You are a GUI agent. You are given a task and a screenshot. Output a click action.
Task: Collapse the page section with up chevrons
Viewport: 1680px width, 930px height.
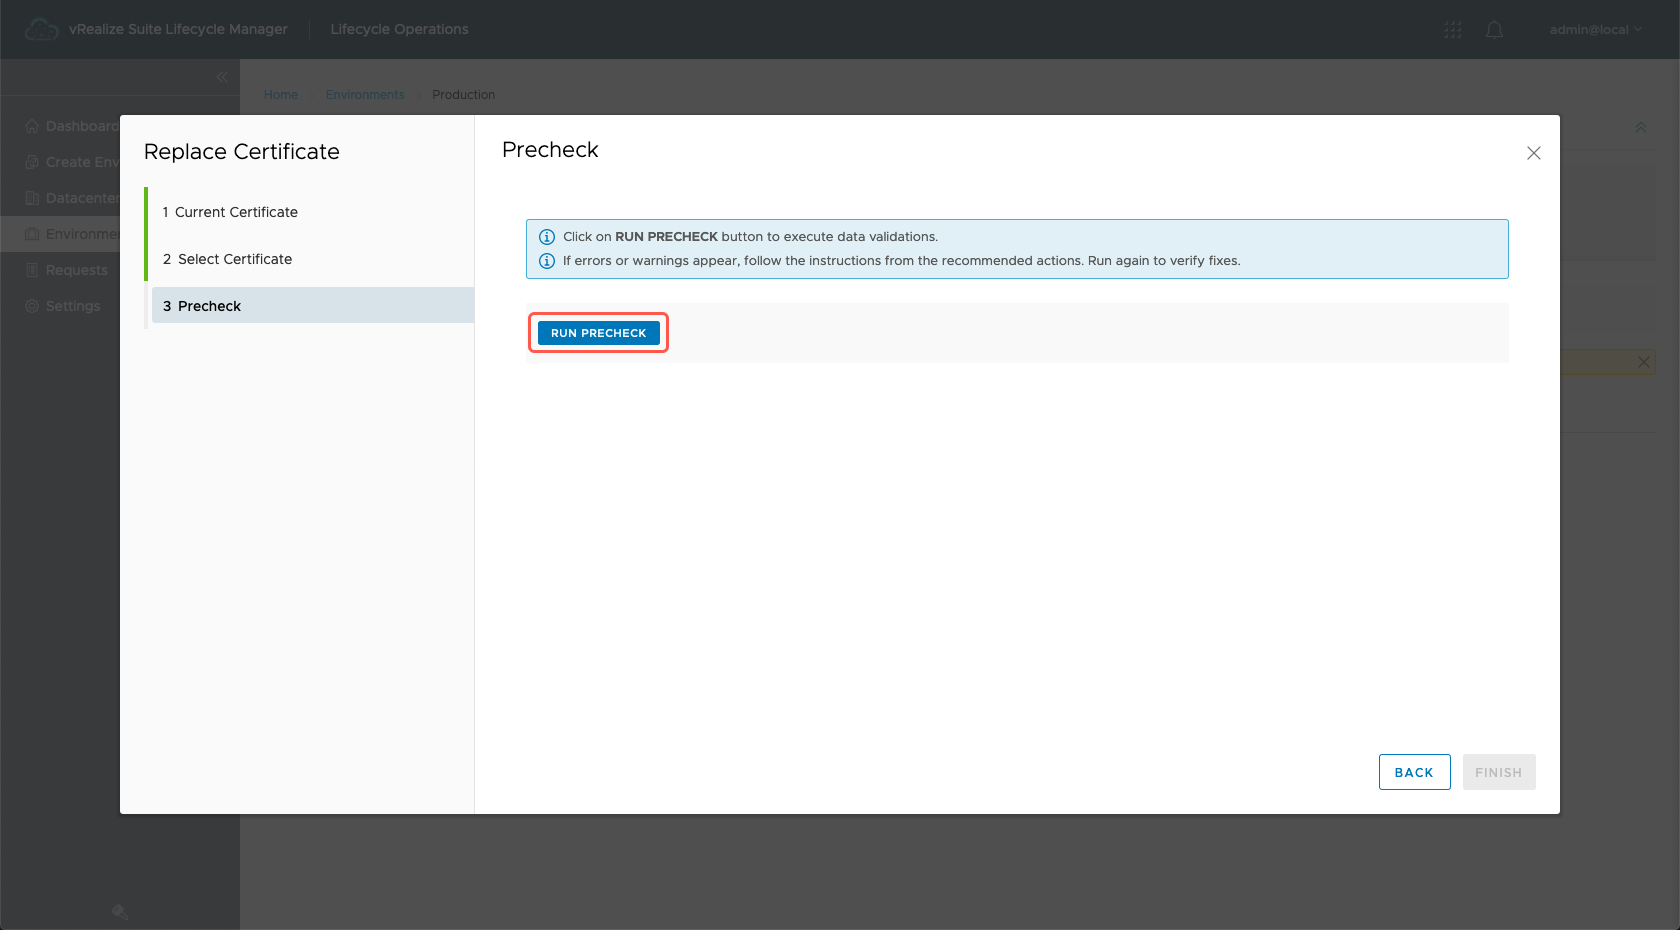click(x=1640, y=128)
